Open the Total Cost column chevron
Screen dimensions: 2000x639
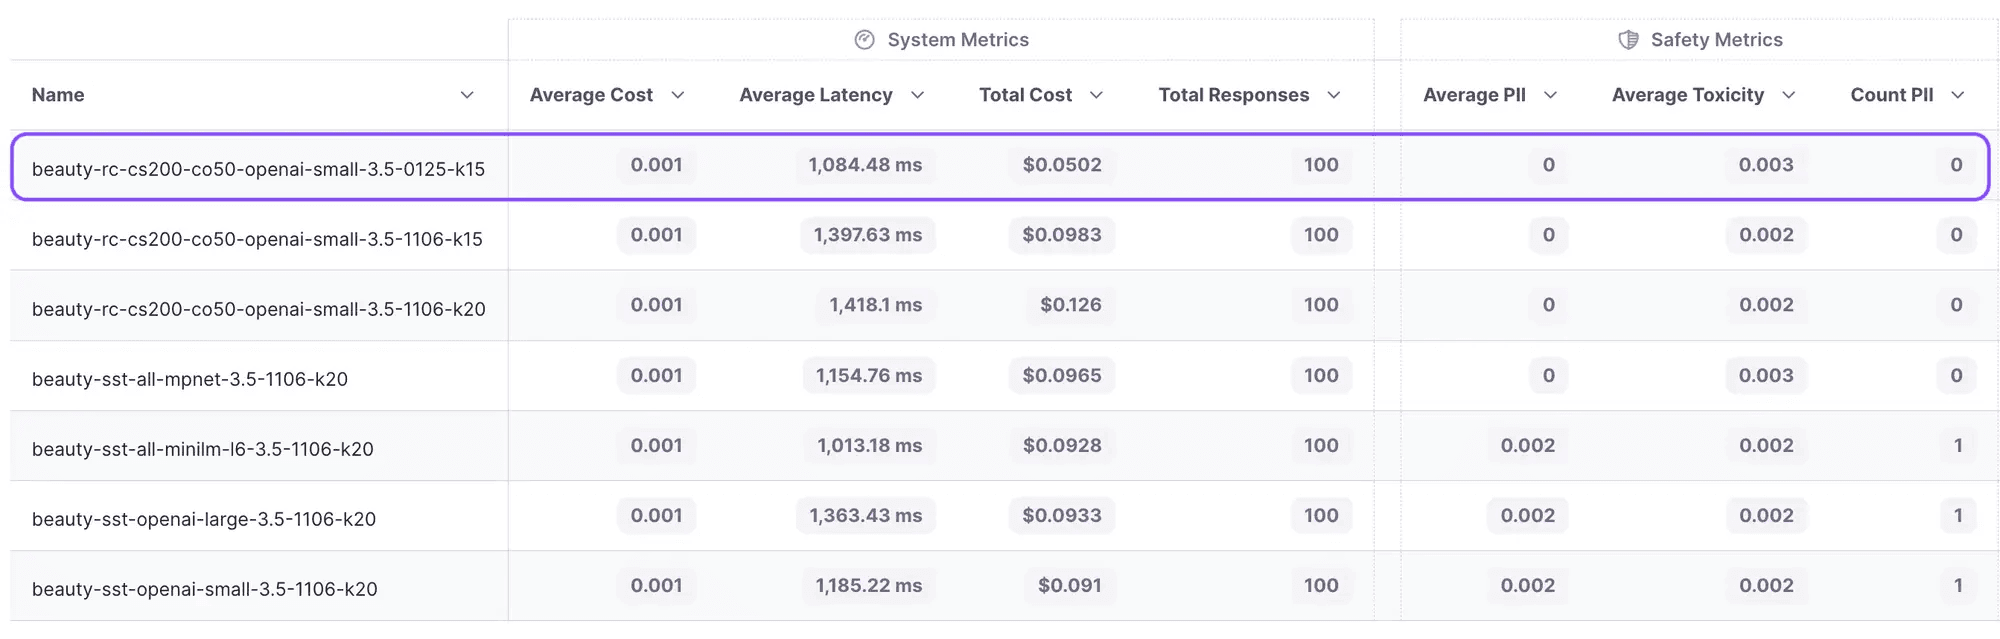pos(1096,95)
